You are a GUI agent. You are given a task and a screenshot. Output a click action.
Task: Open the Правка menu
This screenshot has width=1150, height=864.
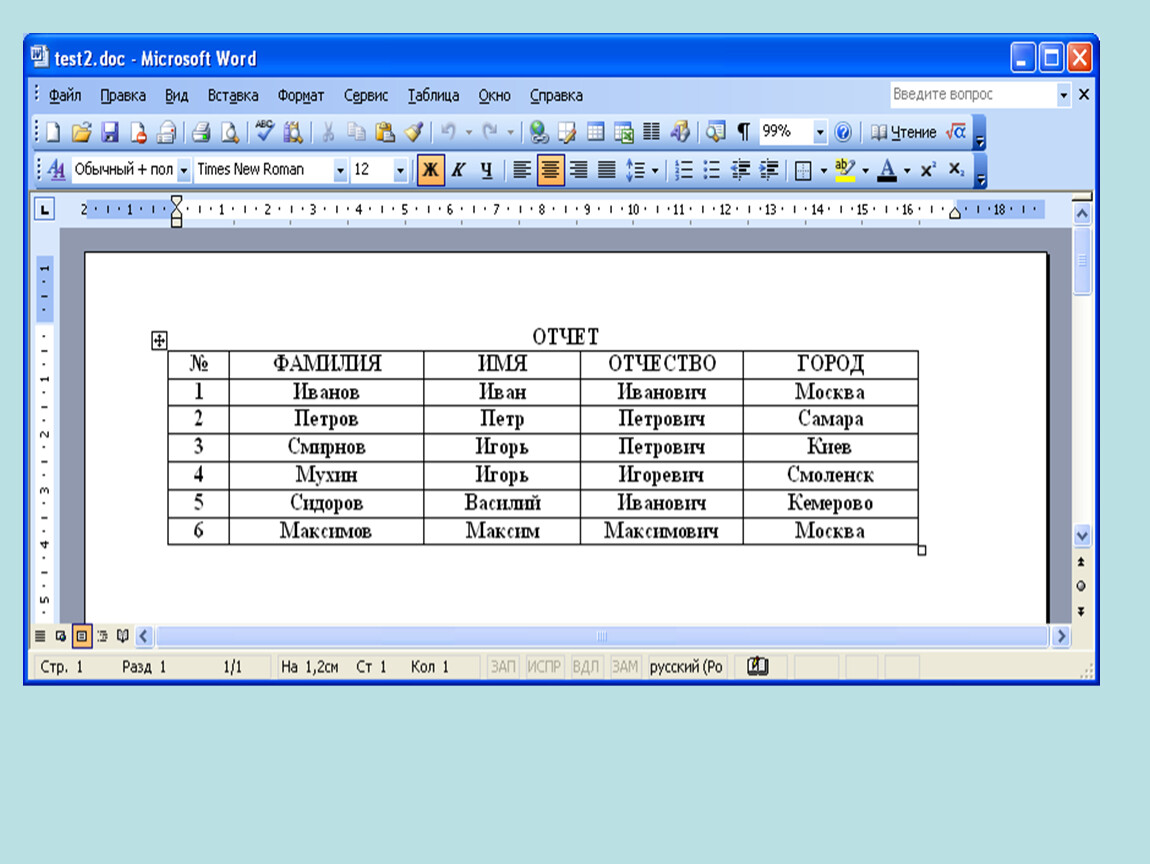(122, 95)
